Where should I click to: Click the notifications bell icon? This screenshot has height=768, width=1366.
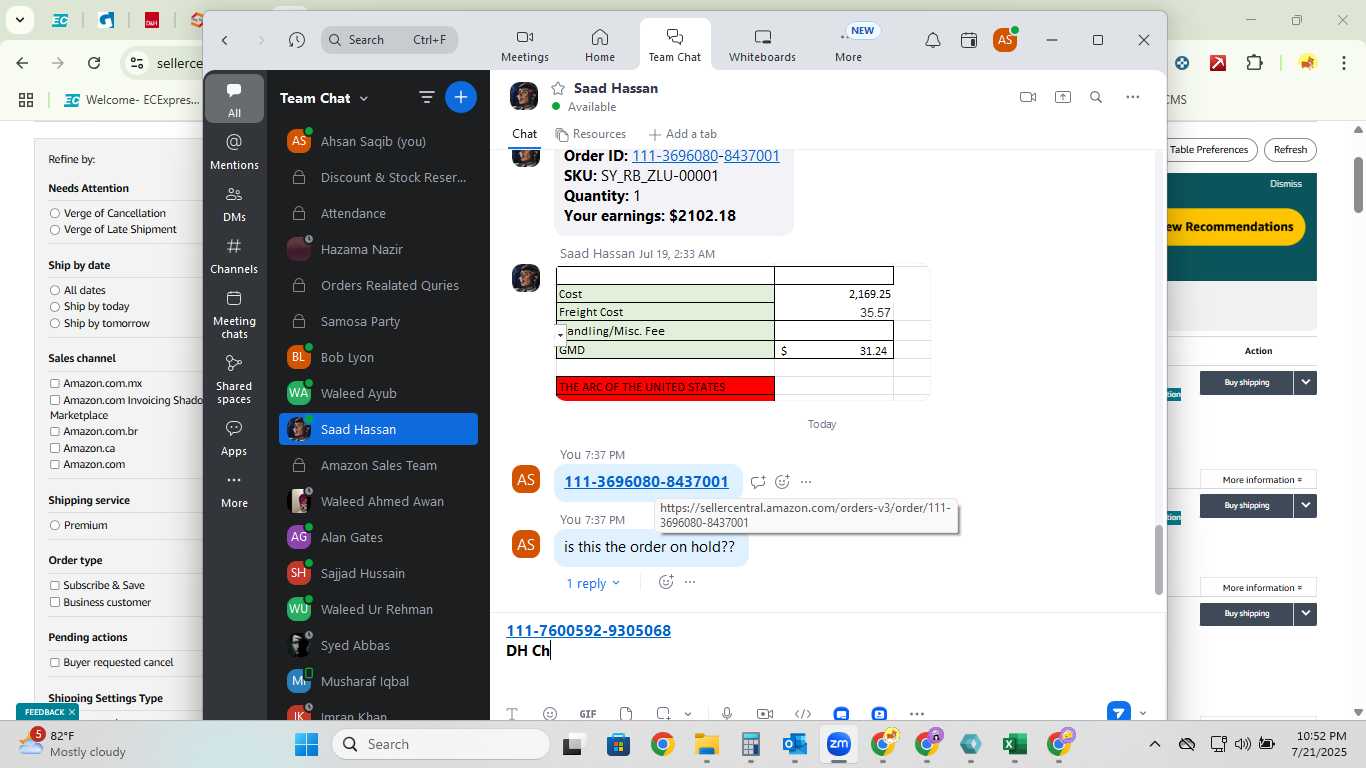point(932,40)
